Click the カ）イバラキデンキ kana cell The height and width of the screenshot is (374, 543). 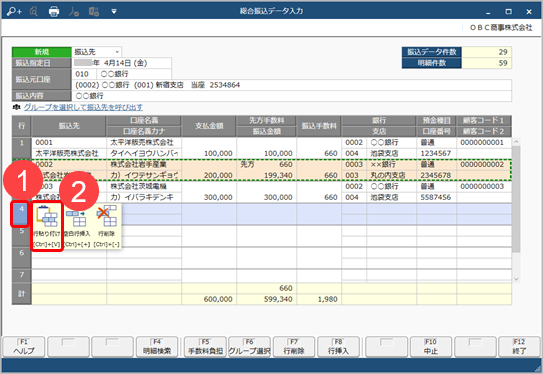tap(144, 197)
